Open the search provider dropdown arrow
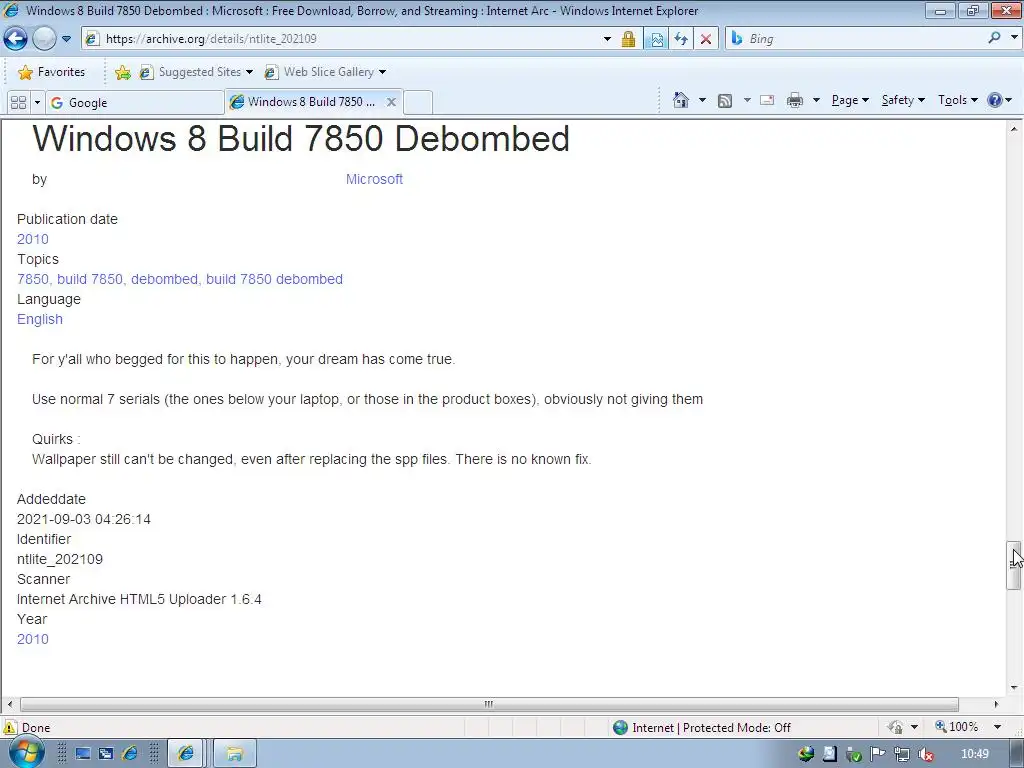Screen dimensions: 1024x768 (x=1014, y=38)
